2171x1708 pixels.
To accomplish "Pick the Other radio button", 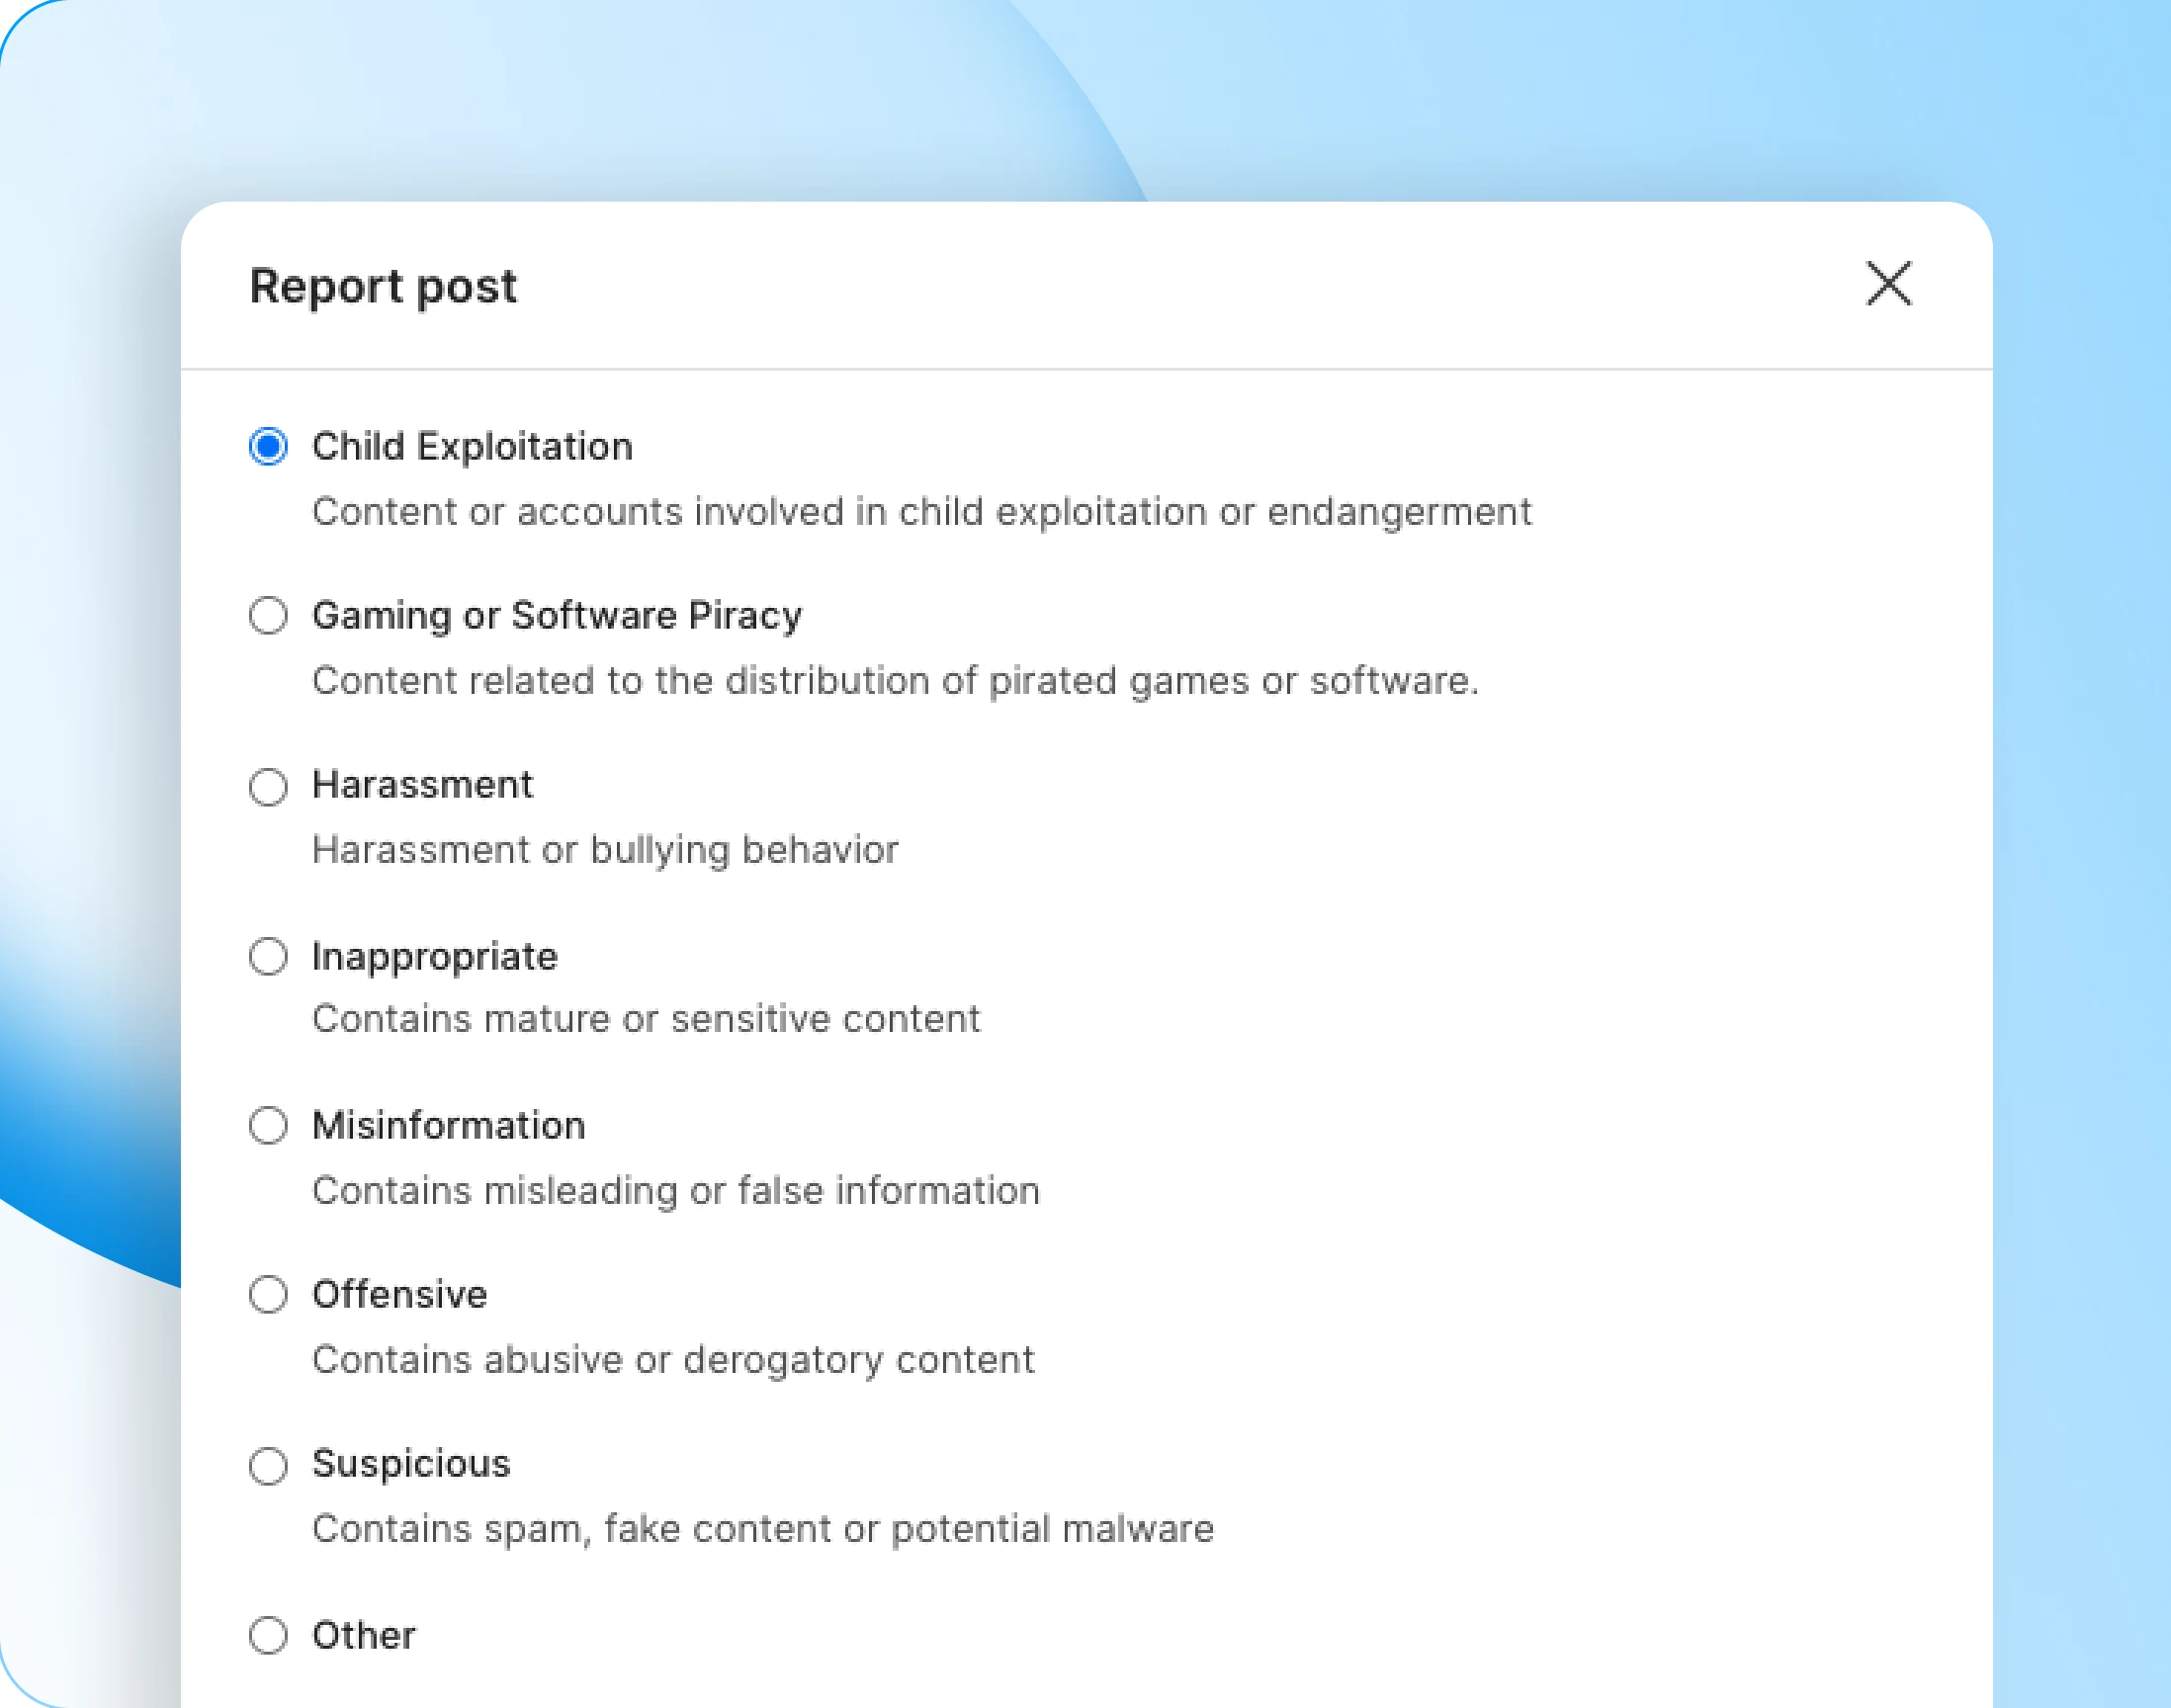I will pyautogui.click(x=268, y=1635).
